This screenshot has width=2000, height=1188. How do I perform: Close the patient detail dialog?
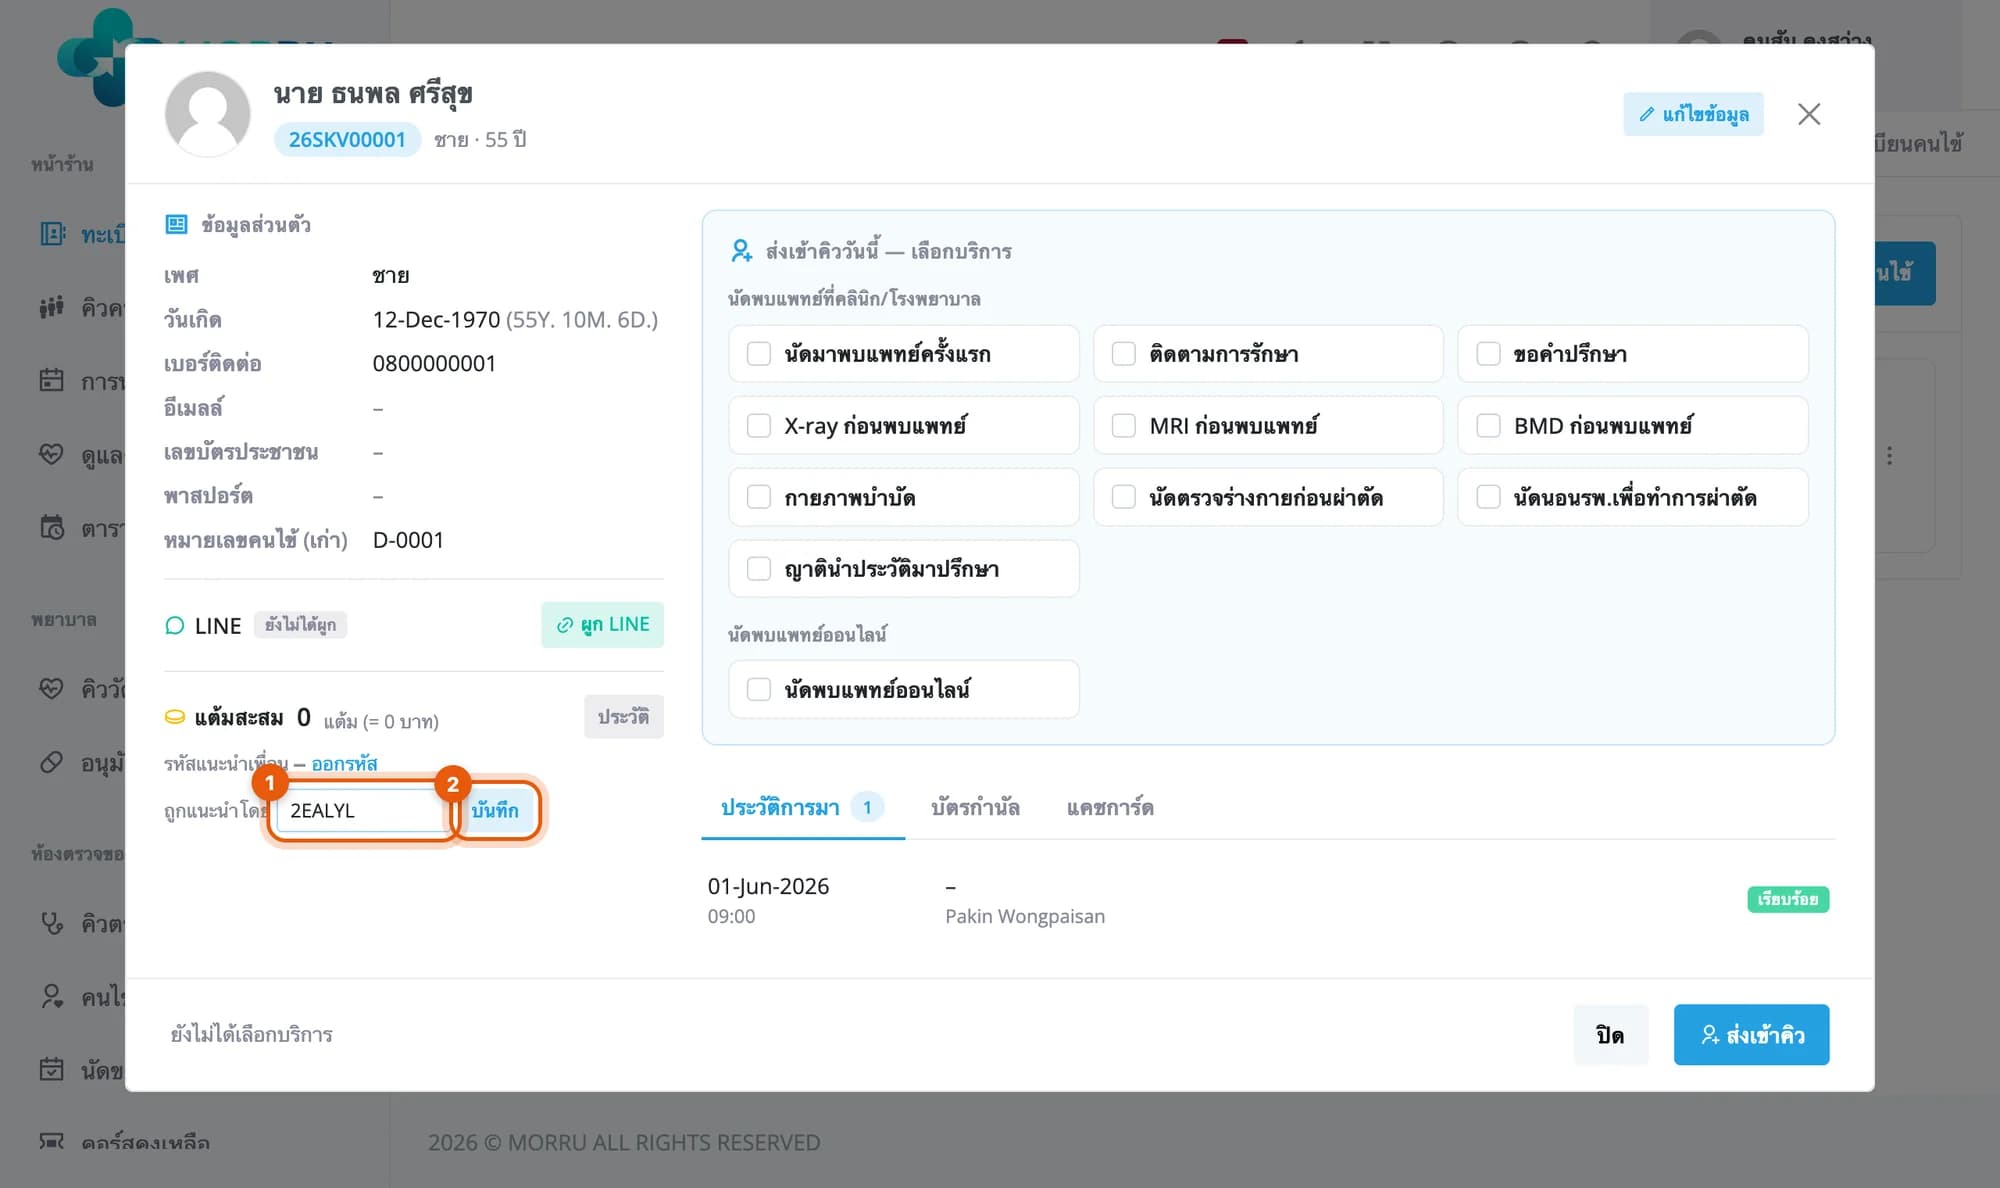coord(1809,114)
